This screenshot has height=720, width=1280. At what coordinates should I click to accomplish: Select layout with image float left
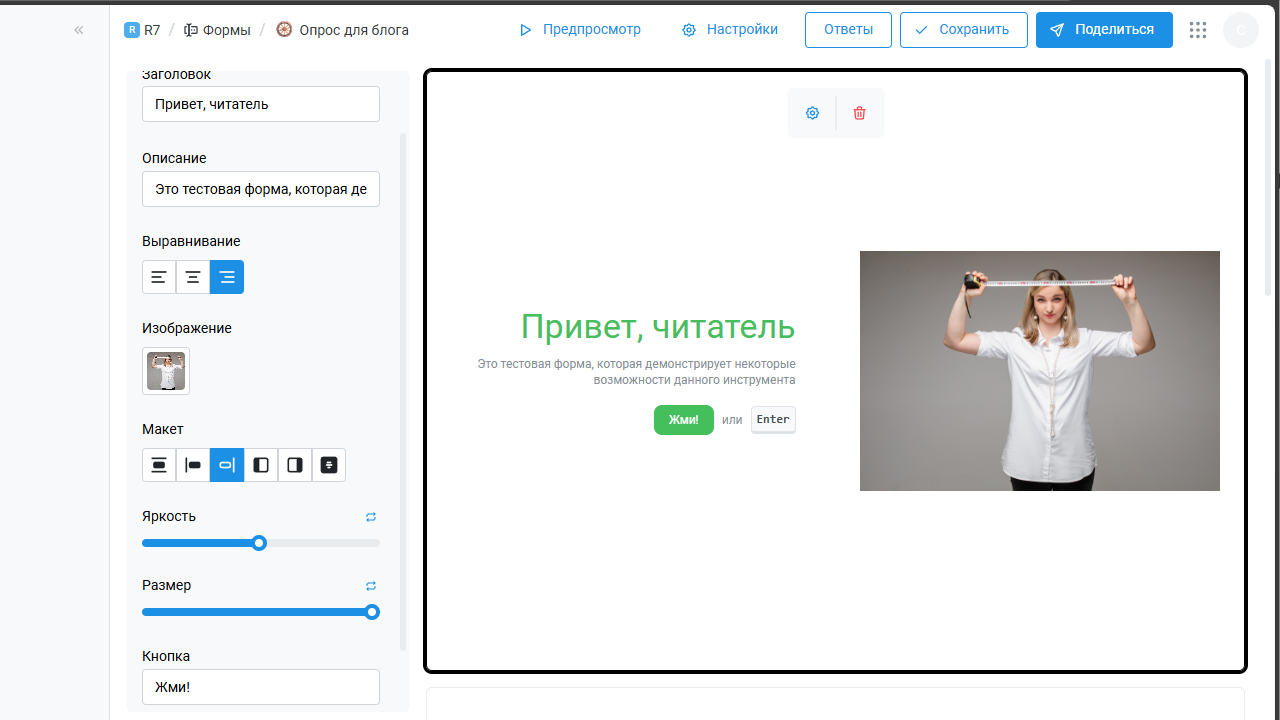[193, 465]
